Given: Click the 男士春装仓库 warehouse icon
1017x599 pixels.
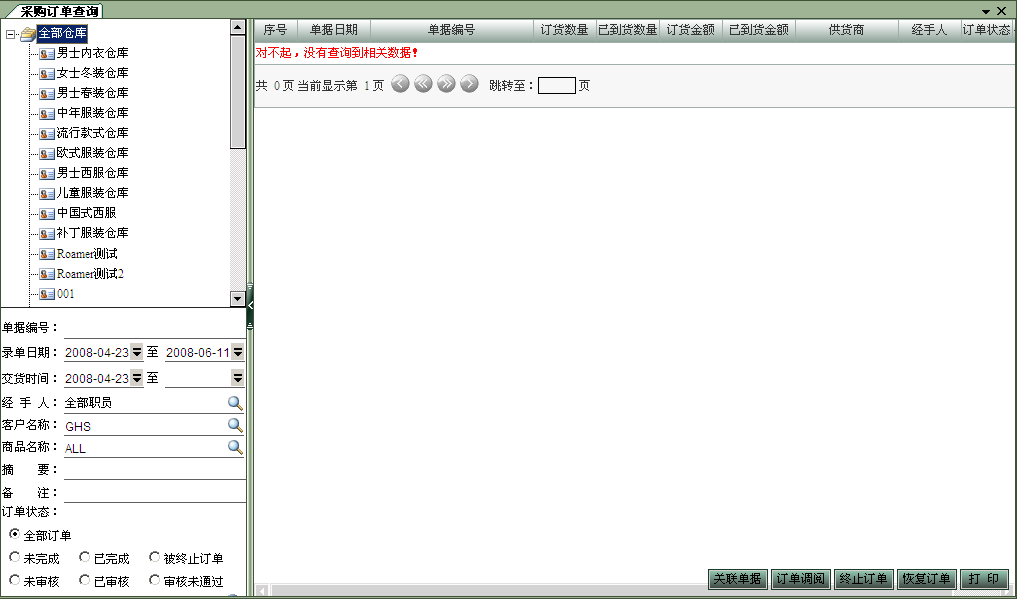Looking at the screenshot, I should [47, 94].
